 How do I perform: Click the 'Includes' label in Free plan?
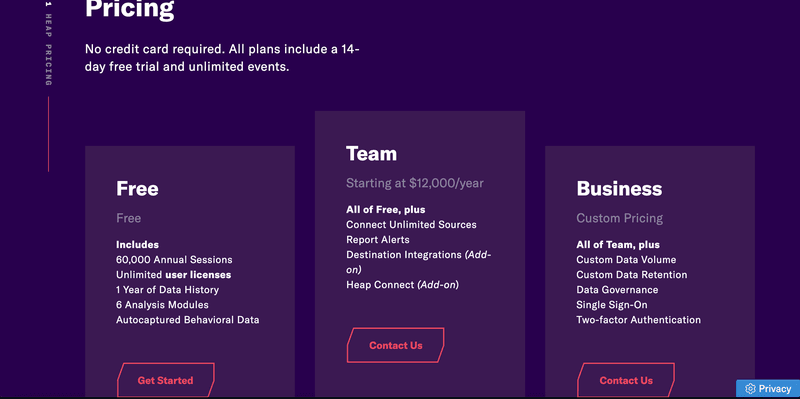point(137,244)
